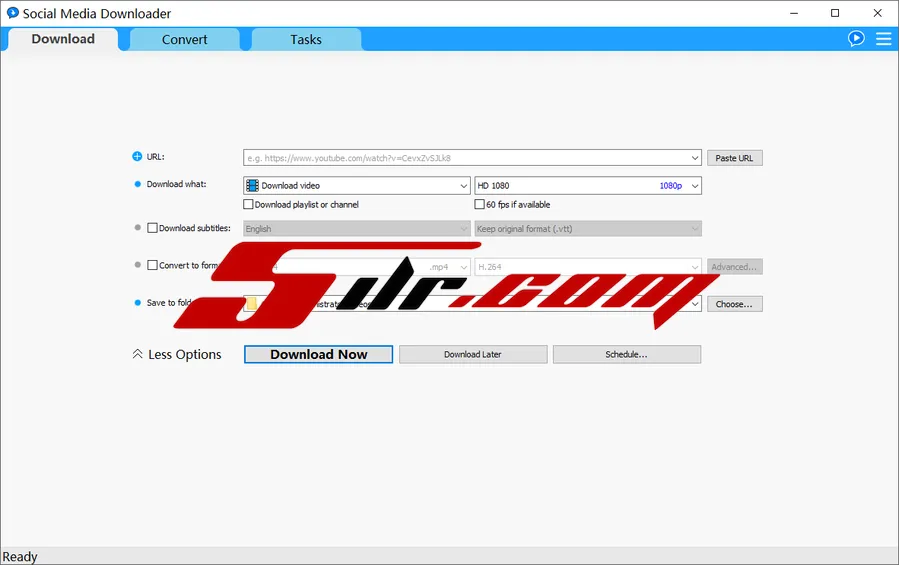The height and width of the screenshot is (565, 899).
Task: Open the hamburger menu icon
Action: point(884,39)
